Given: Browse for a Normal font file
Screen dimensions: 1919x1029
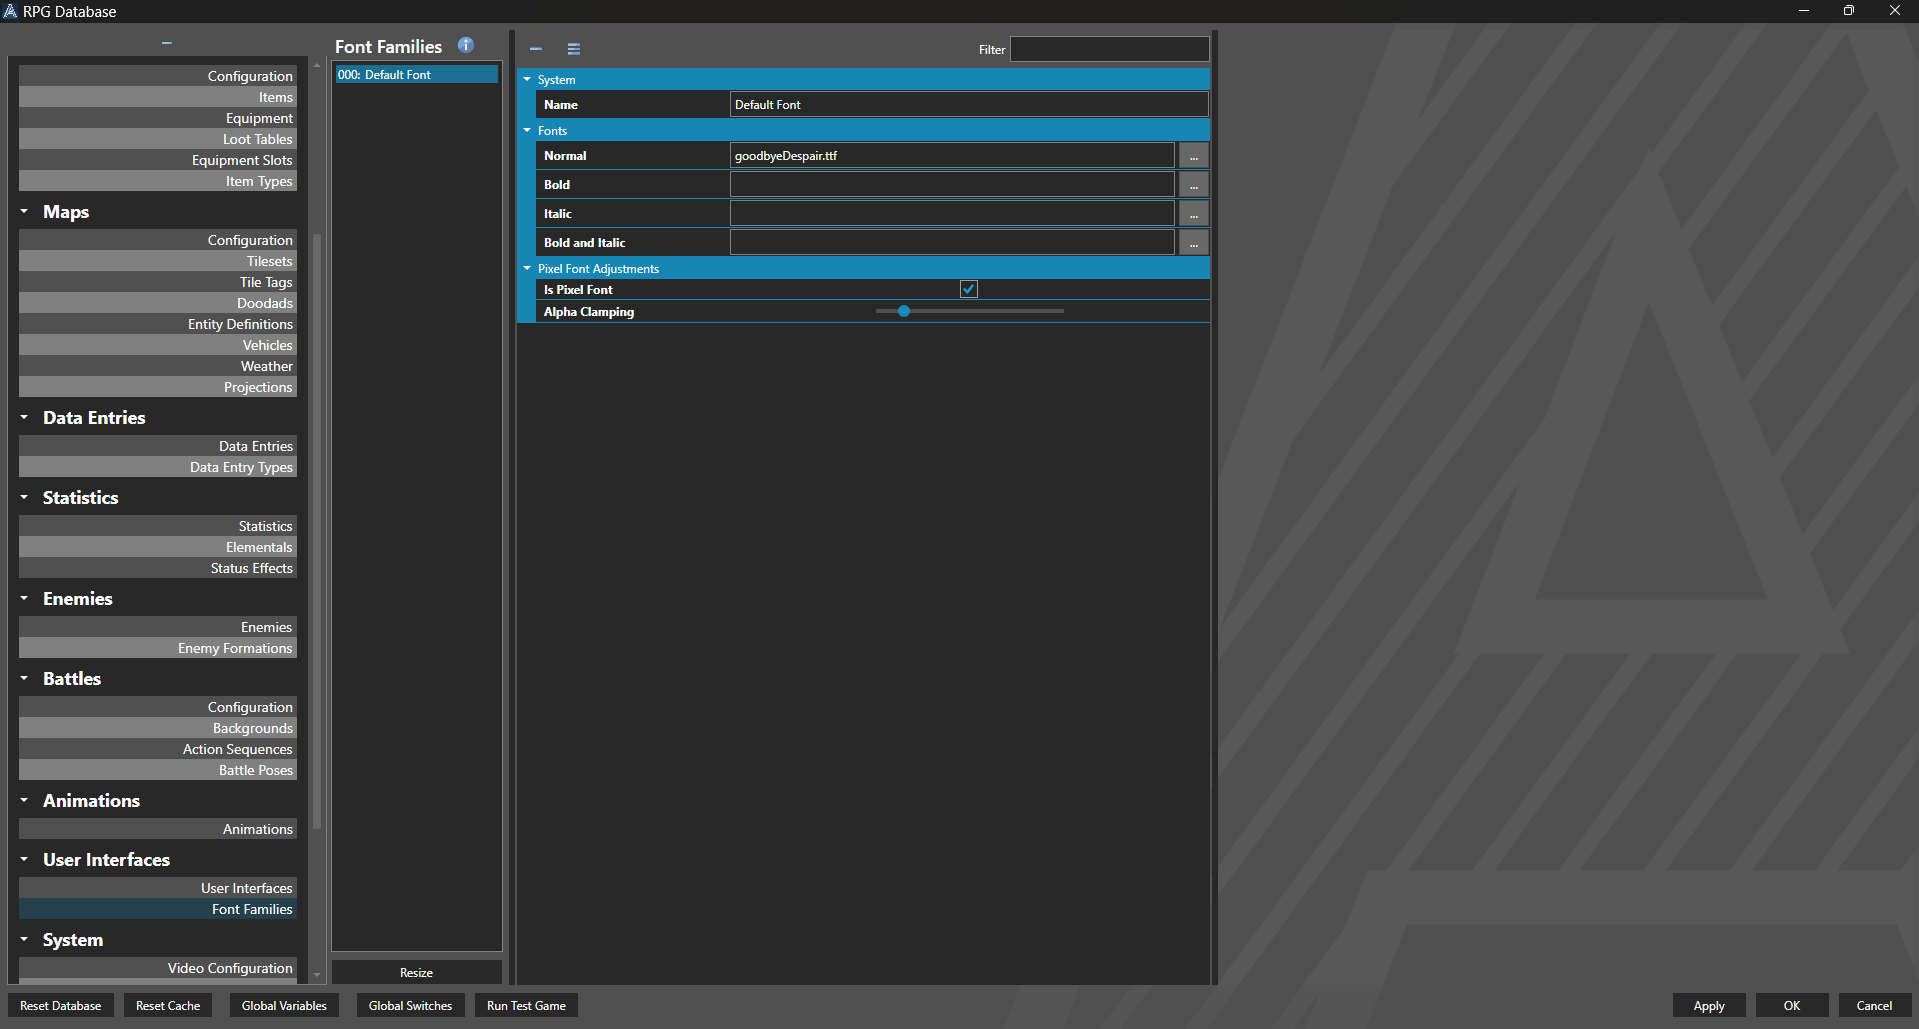Looking at the screenshot, I should pyautogui.click(x=1192, y=156).
